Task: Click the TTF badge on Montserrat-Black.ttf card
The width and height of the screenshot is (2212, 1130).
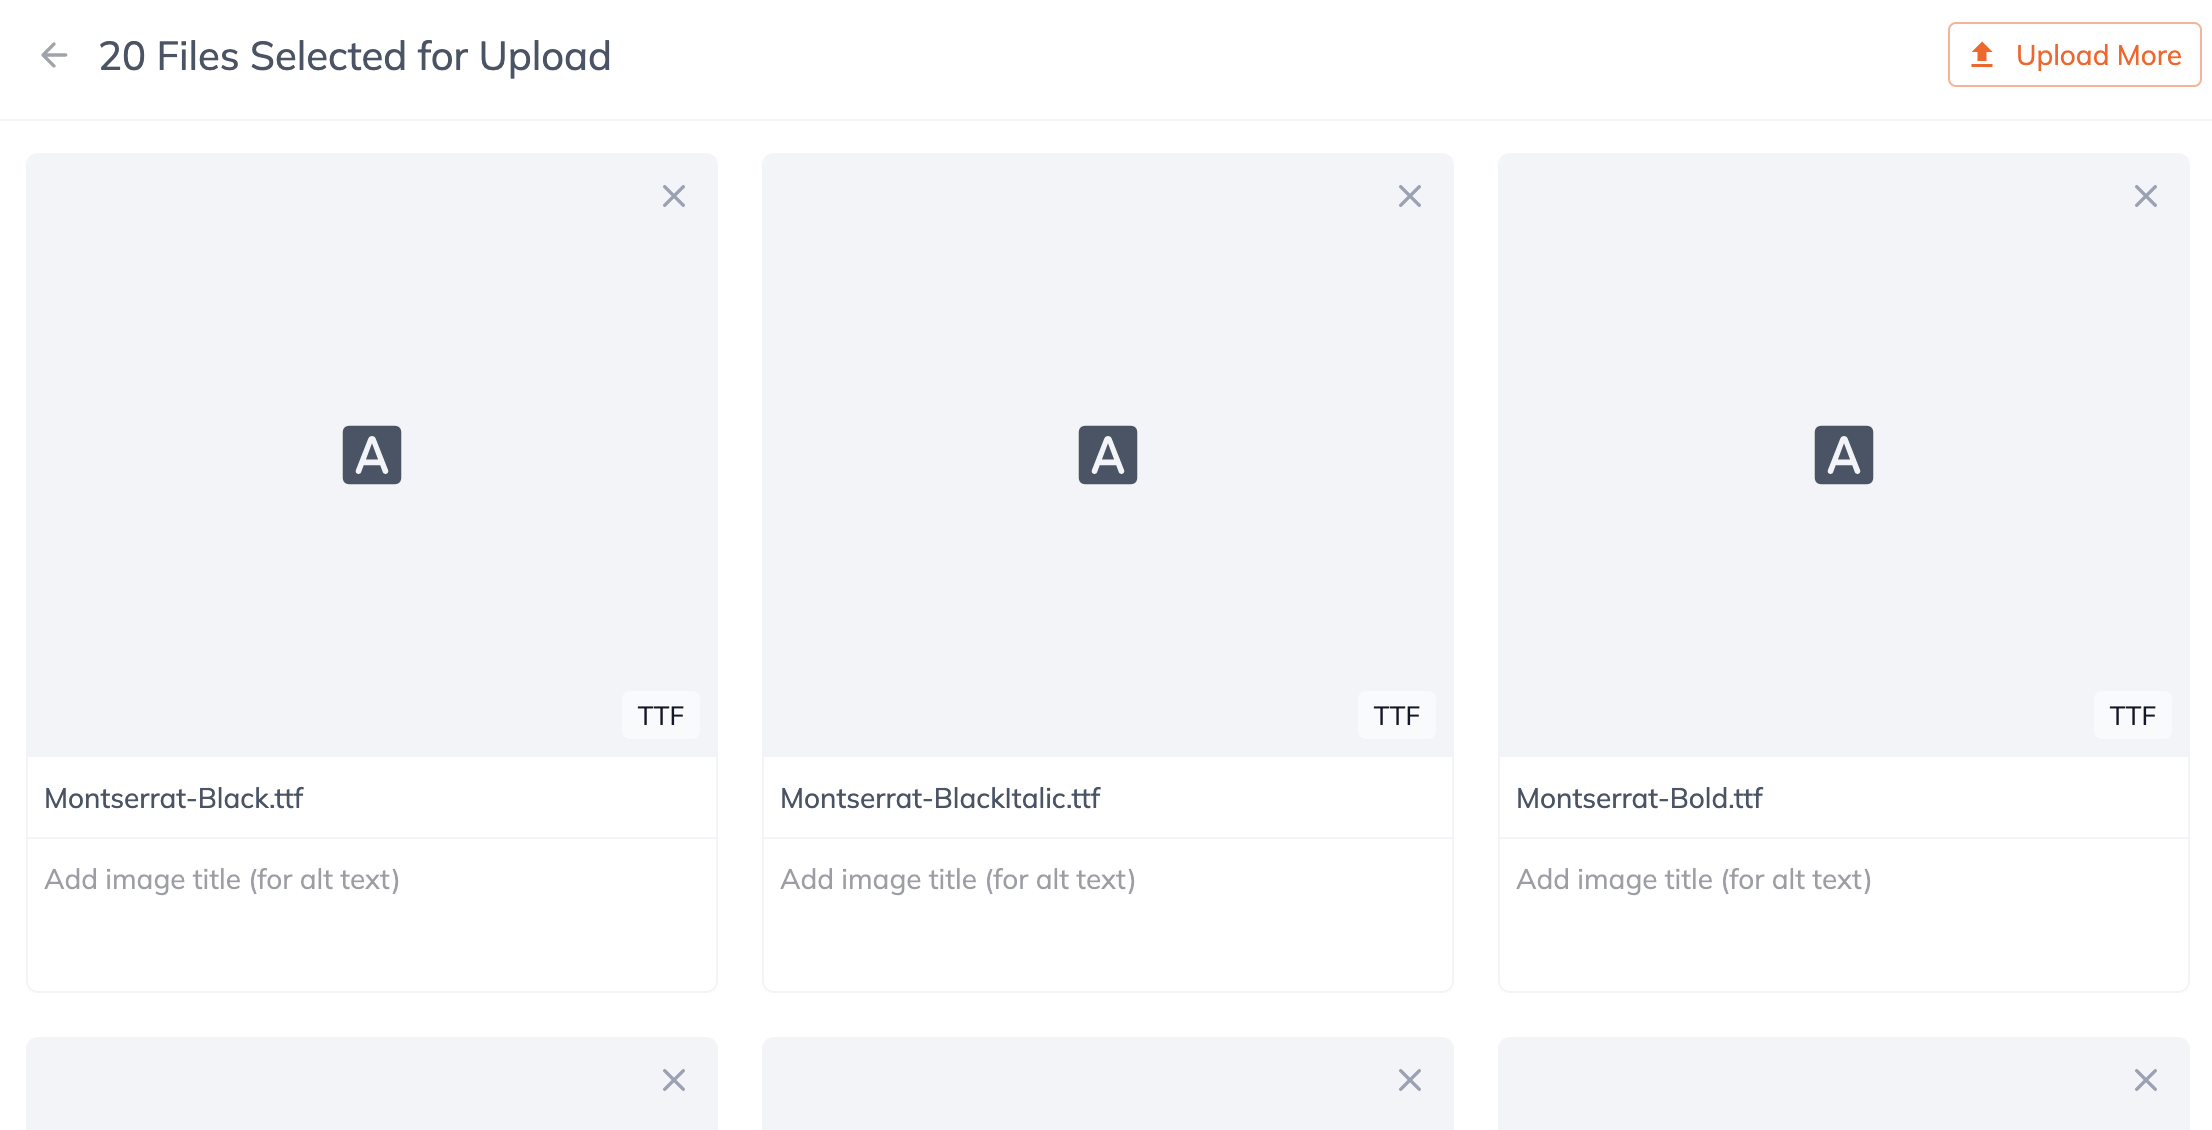Action: coord(660,715)
